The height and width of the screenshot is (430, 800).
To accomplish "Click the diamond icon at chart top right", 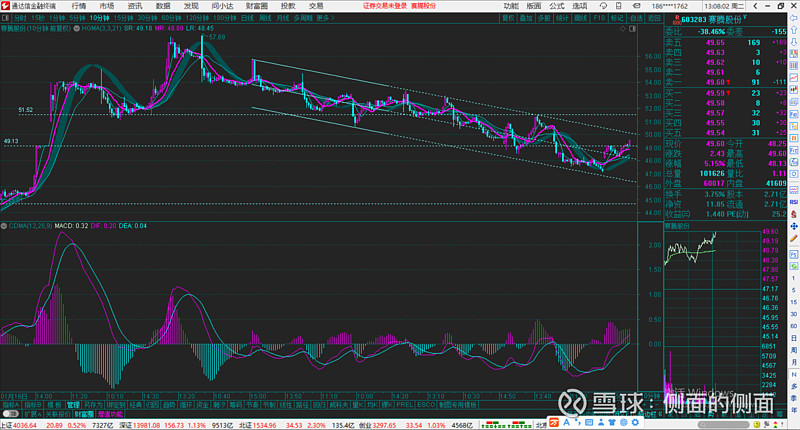I will (x=623, y=29).
